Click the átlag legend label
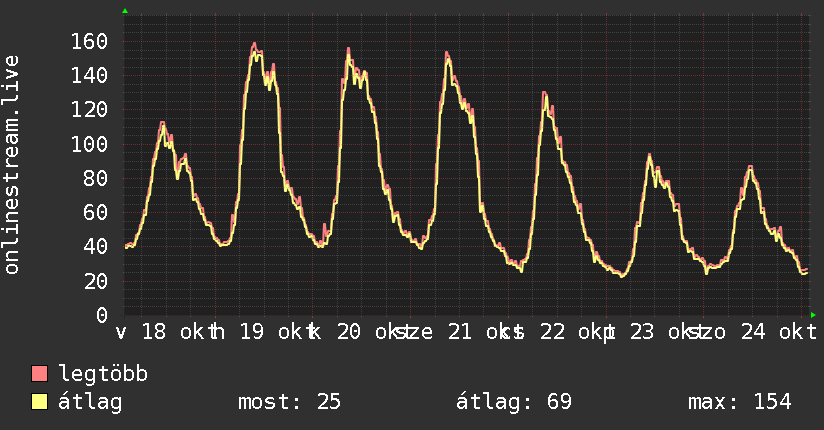824x430 pixels. coord(90,402)
